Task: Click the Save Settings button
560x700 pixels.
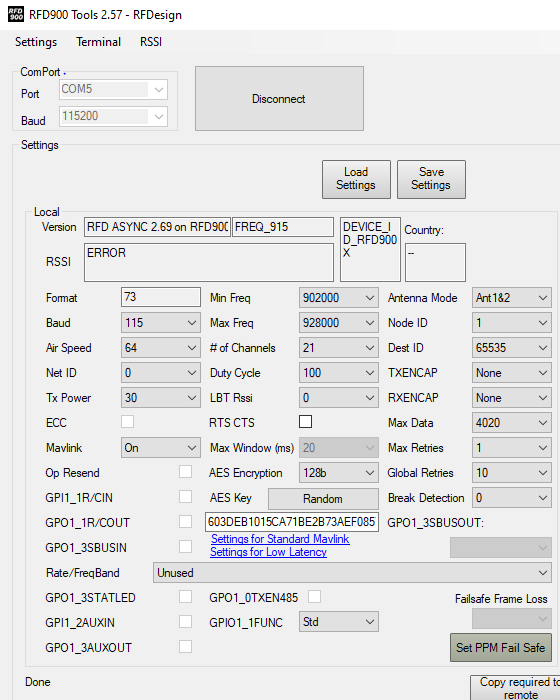Action: (x=431, y=179)
